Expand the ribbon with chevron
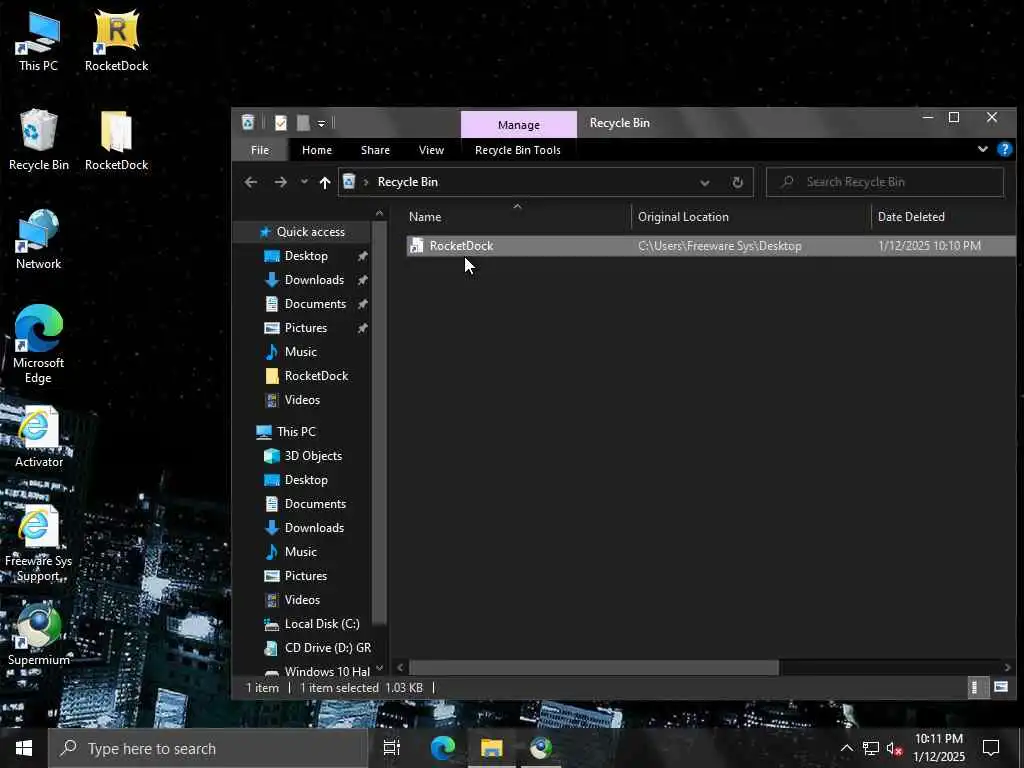Screen dimensions: 1024x768 (982, 150)
